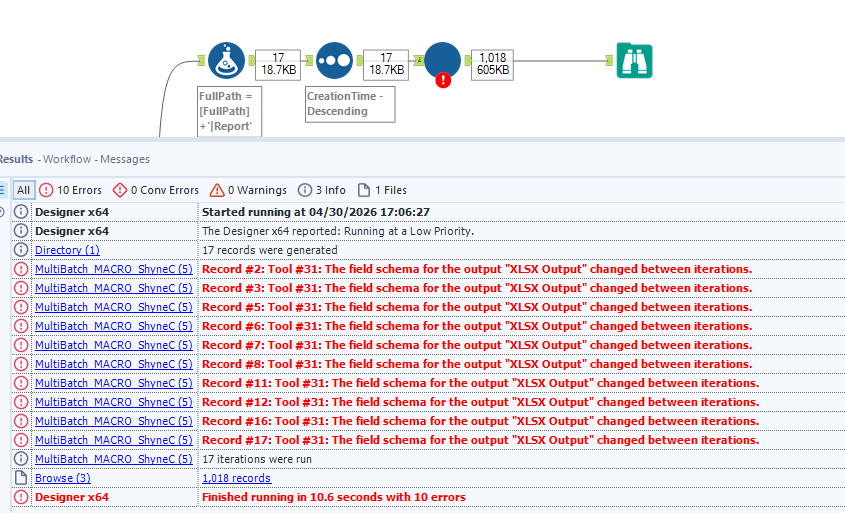This screenshot has height=513, width=845.
Task: Open MultiBatch_MACRO link for Record #6 error
Action: 114,326
